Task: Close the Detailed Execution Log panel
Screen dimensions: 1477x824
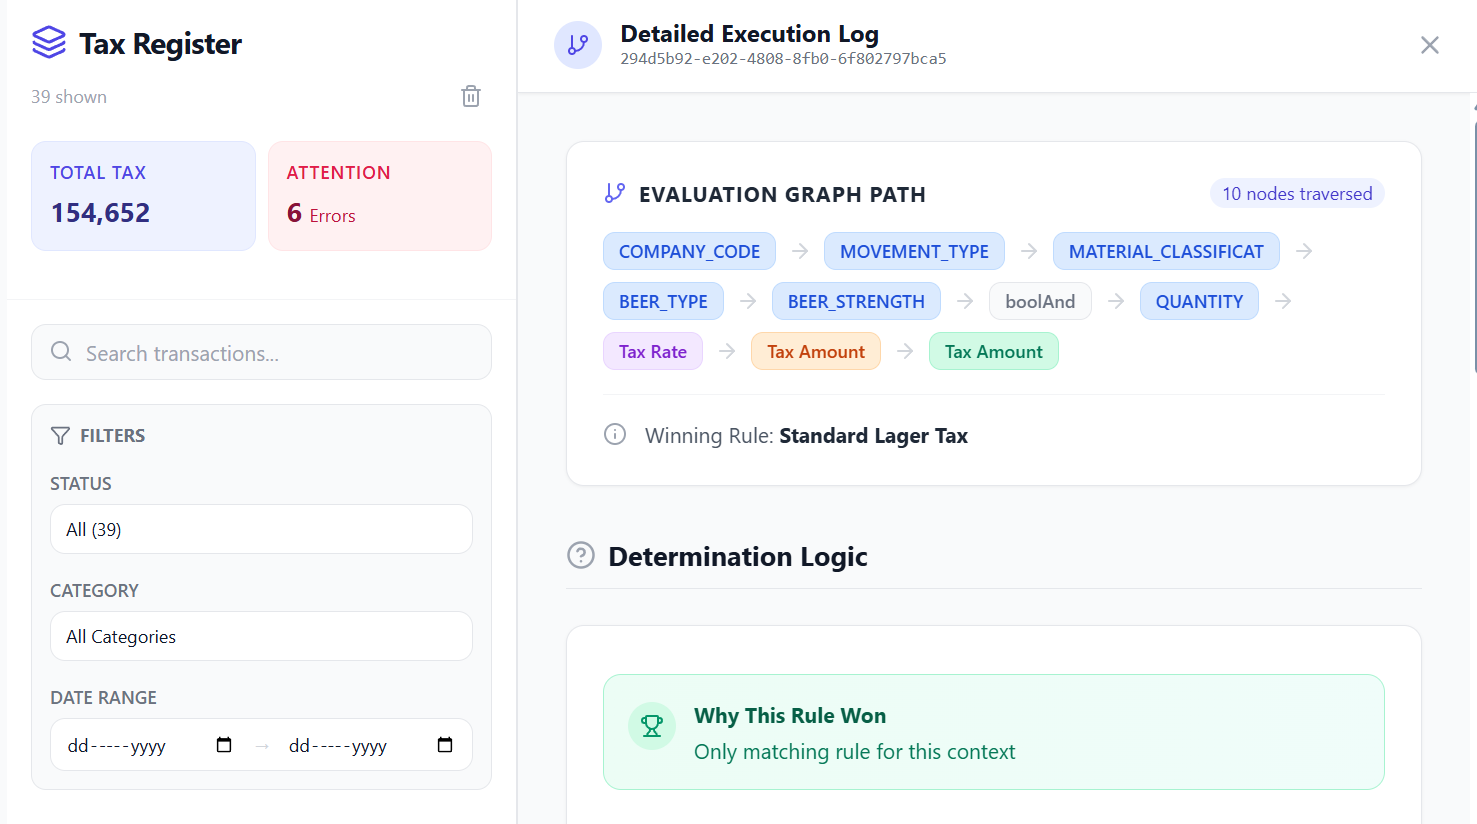Action: point(1429,45)
